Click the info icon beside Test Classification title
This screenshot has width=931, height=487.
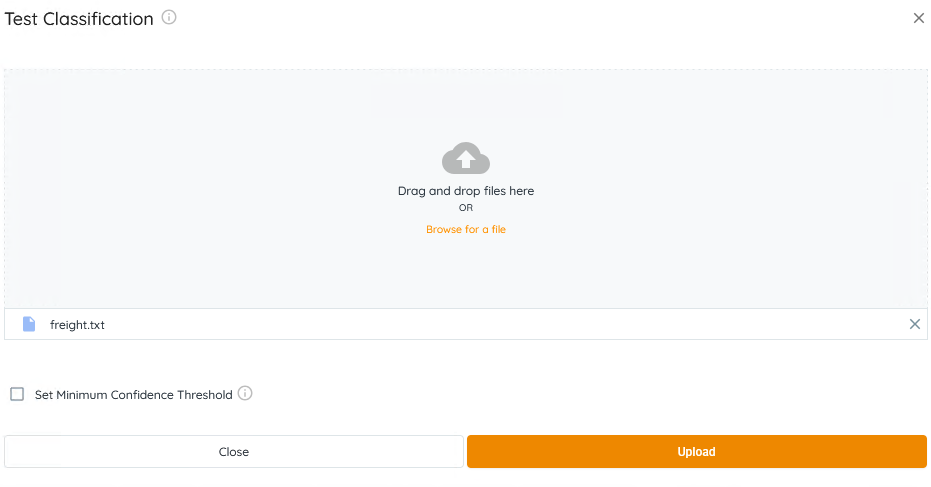click(169, 18)
